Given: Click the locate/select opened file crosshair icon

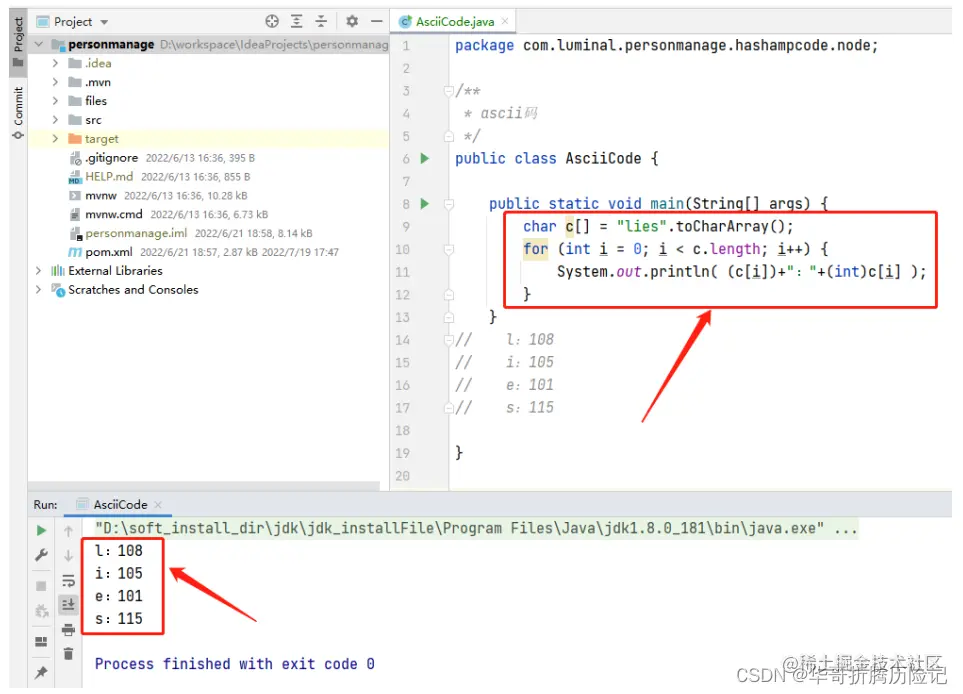Looking at the screenshot, I should coord(271,21).
